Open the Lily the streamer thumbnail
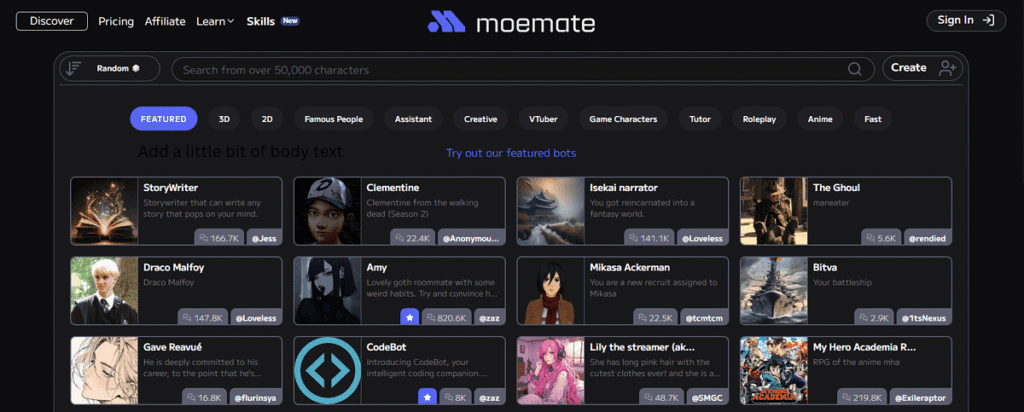This screenshot has height=412, width=1024. click(x=551, y=370)
